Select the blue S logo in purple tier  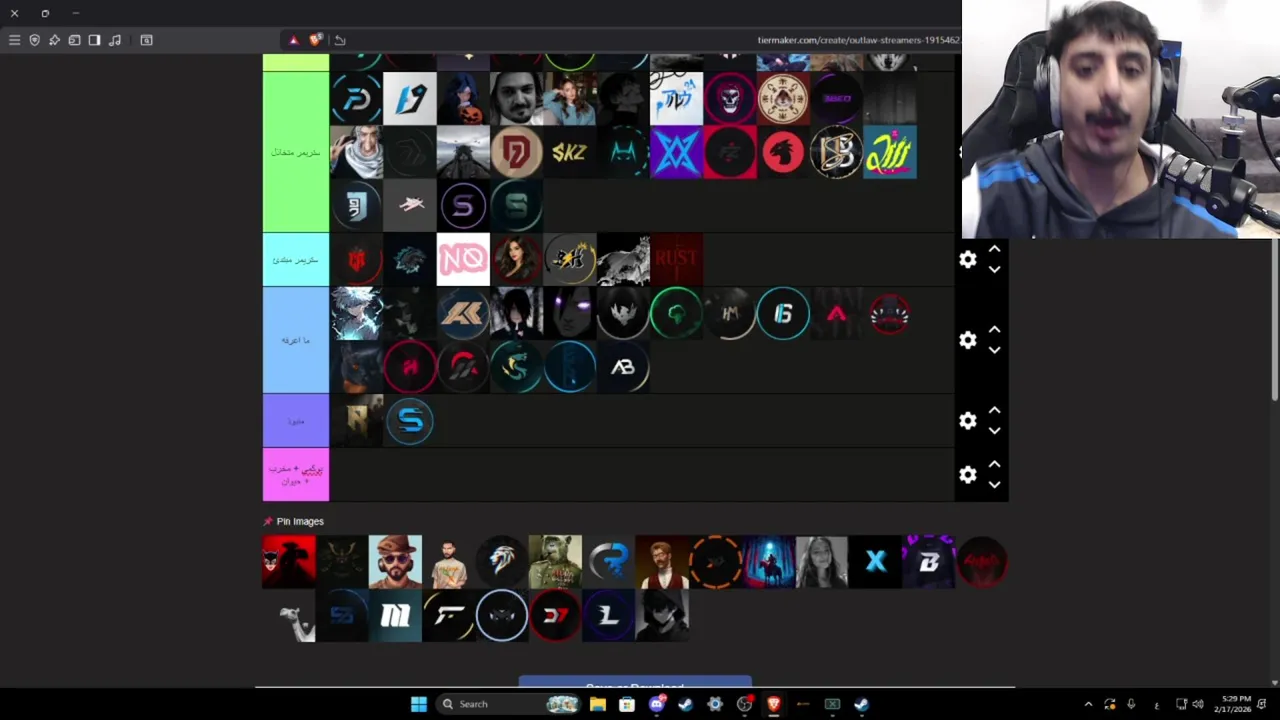[410, 421]
